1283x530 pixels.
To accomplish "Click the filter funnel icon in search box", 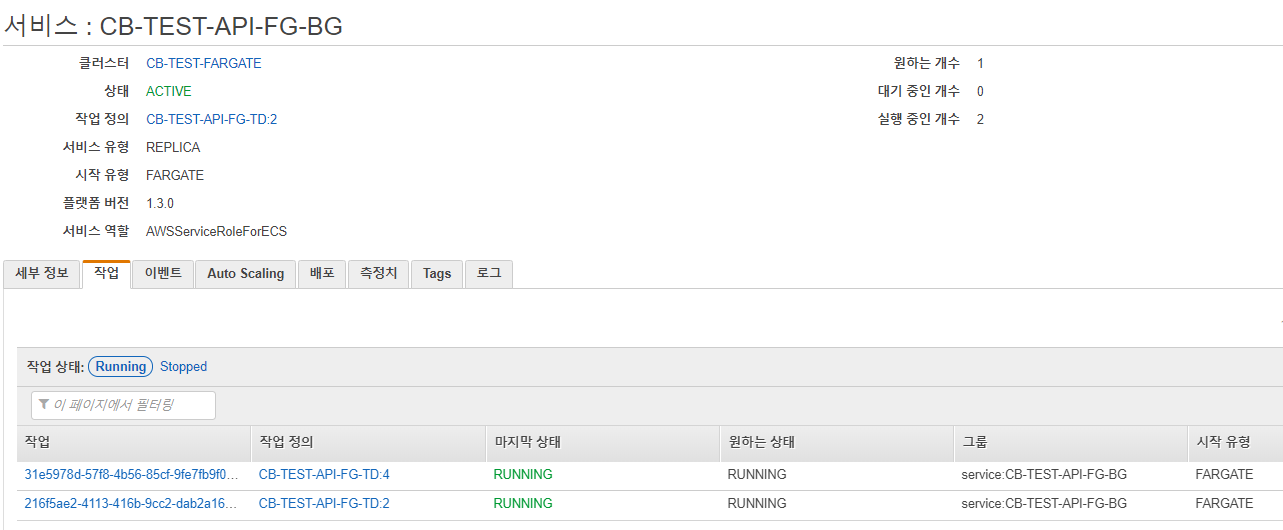I will coord(44,405).
